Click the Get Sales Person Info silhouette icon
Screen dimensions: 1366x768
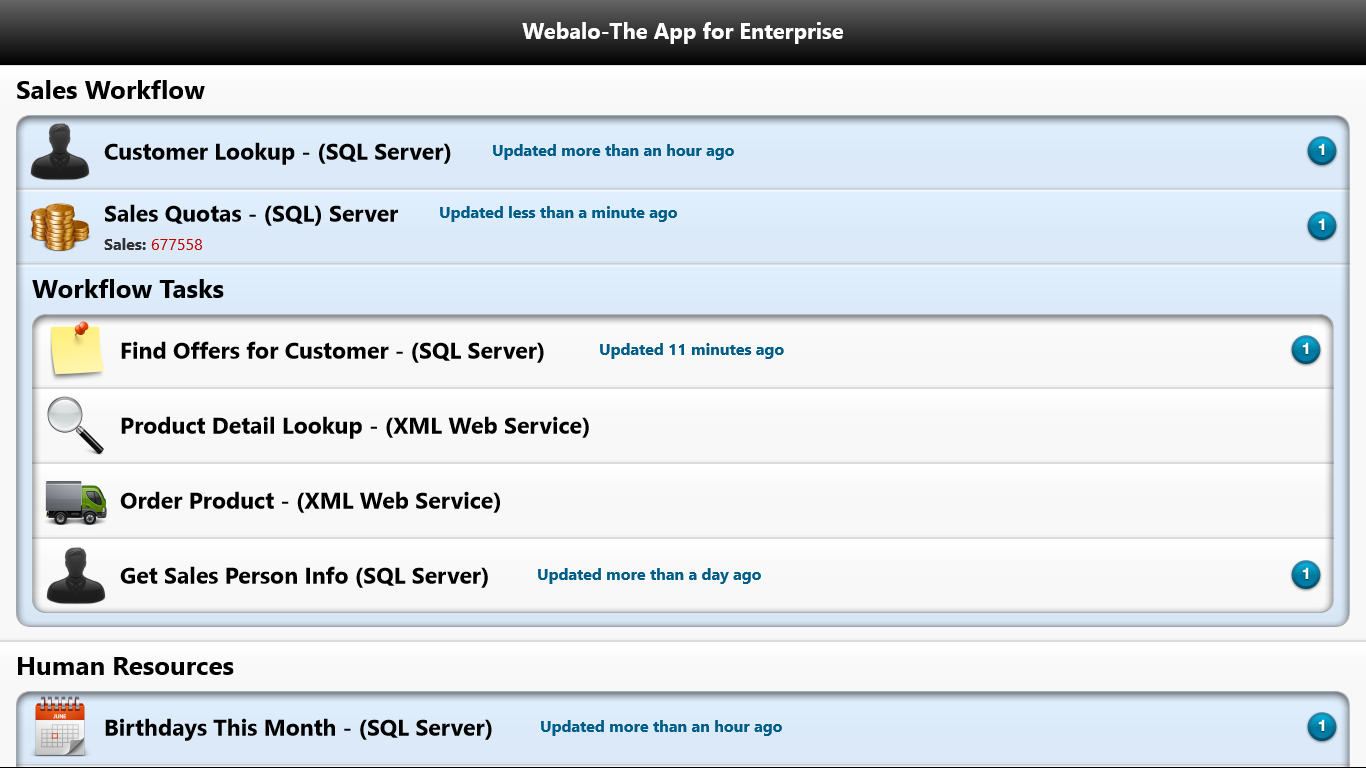coord(76,575)
